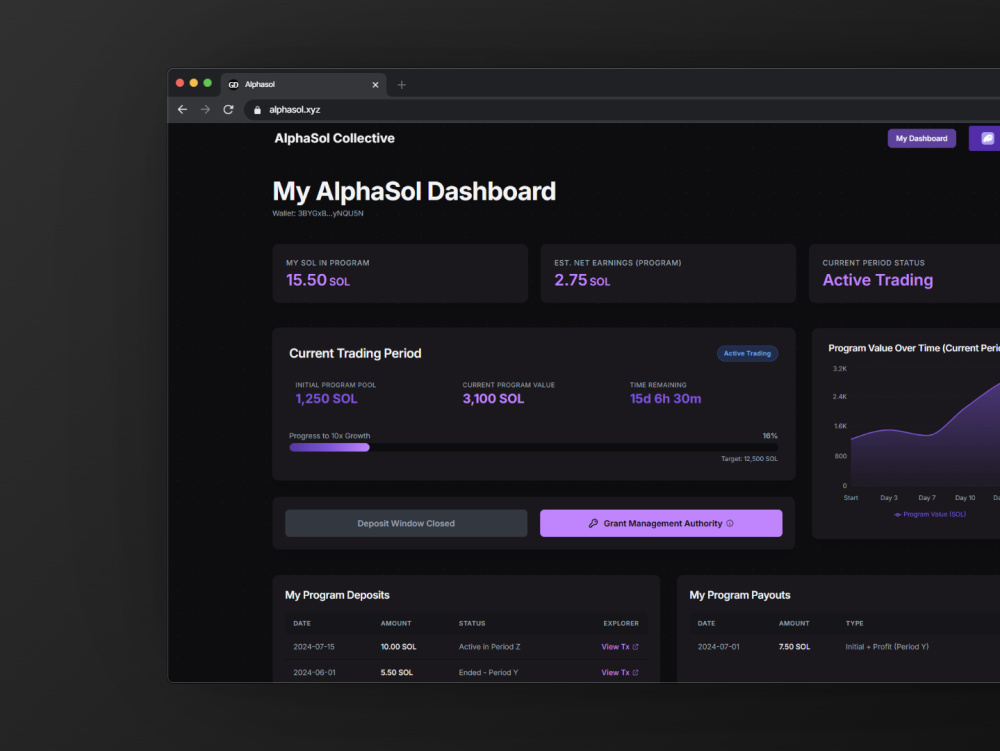
Task: Click the alphasol.xyz address bar
Action: [622, 110]
